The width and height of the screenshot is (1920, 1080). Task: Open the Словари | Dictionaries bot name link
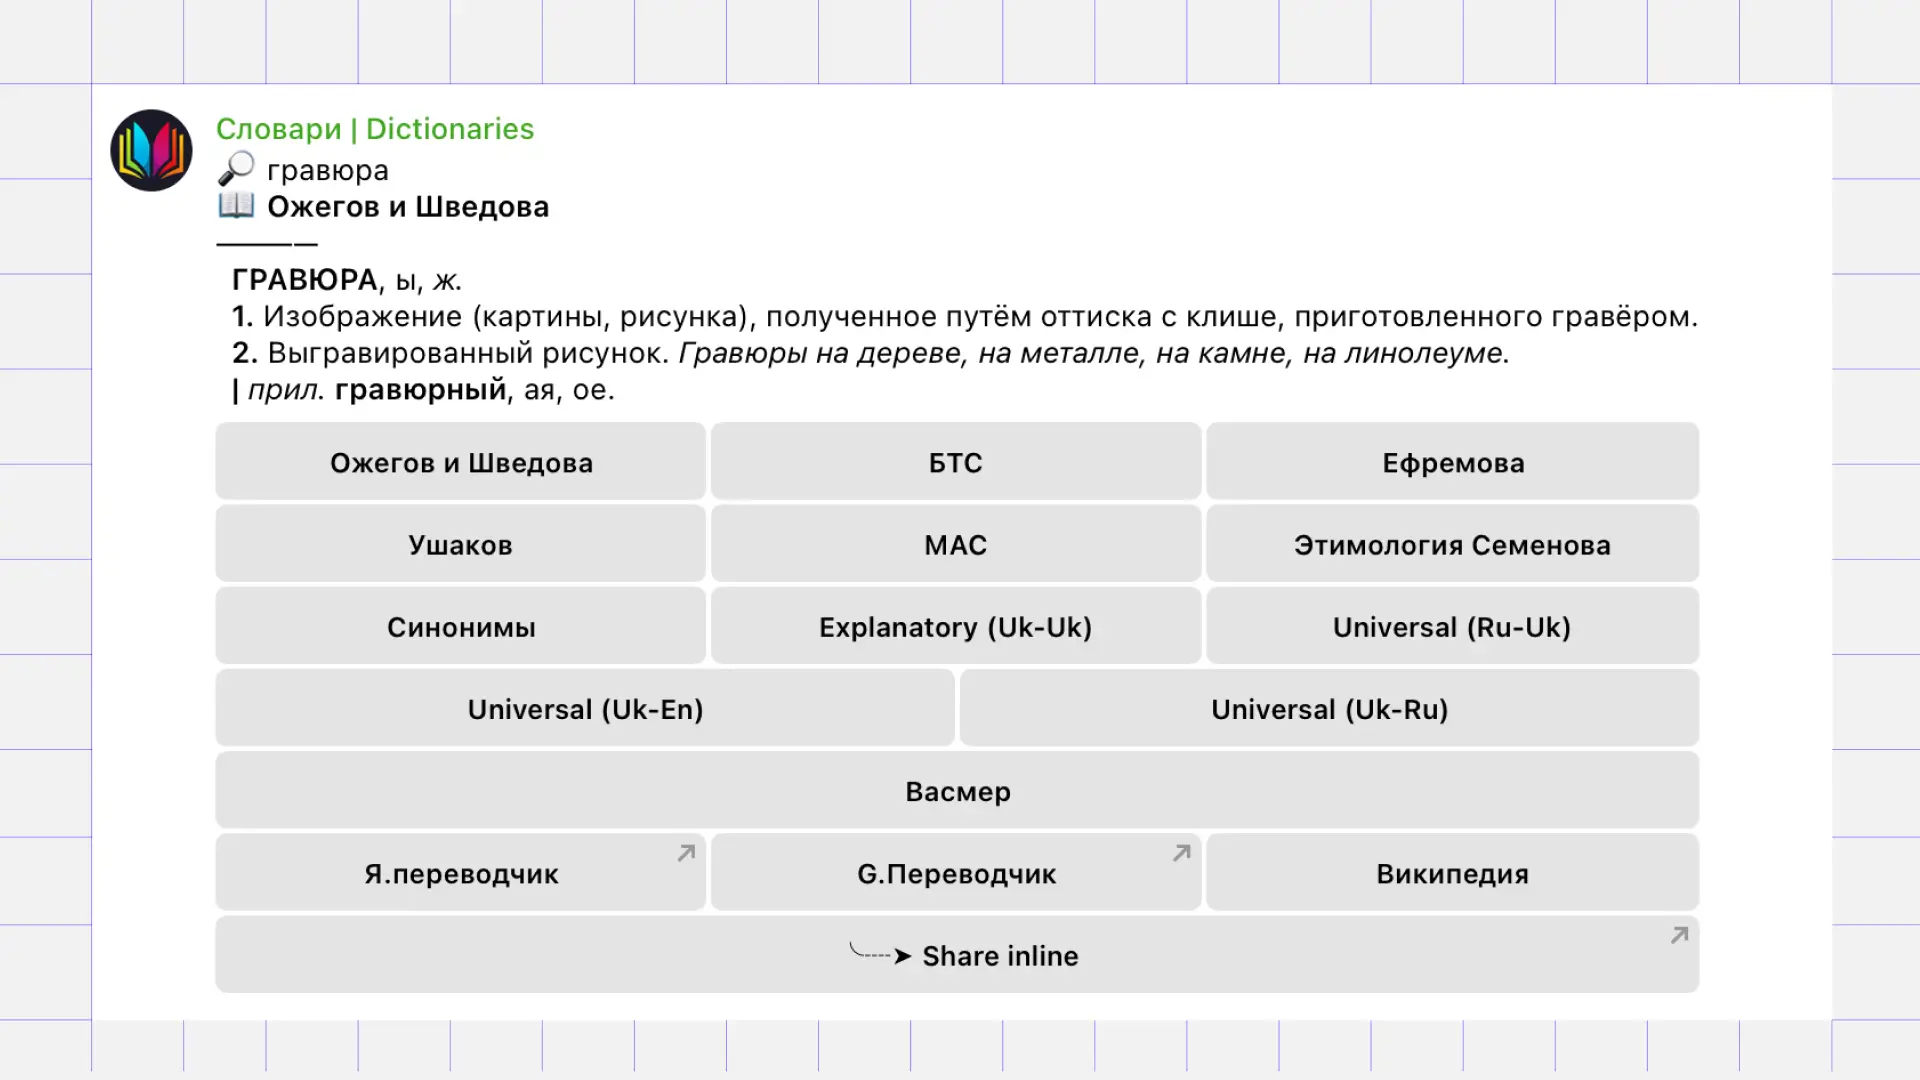(x=375, y=129)
